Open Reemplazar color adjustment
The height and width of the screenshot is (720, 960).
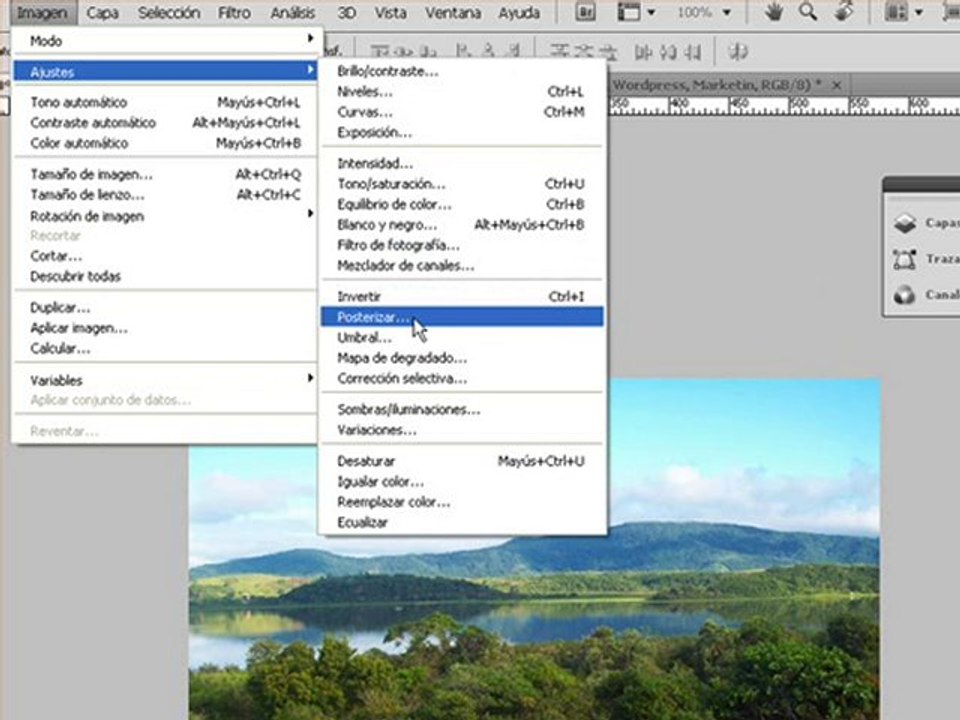coord(462,502)
